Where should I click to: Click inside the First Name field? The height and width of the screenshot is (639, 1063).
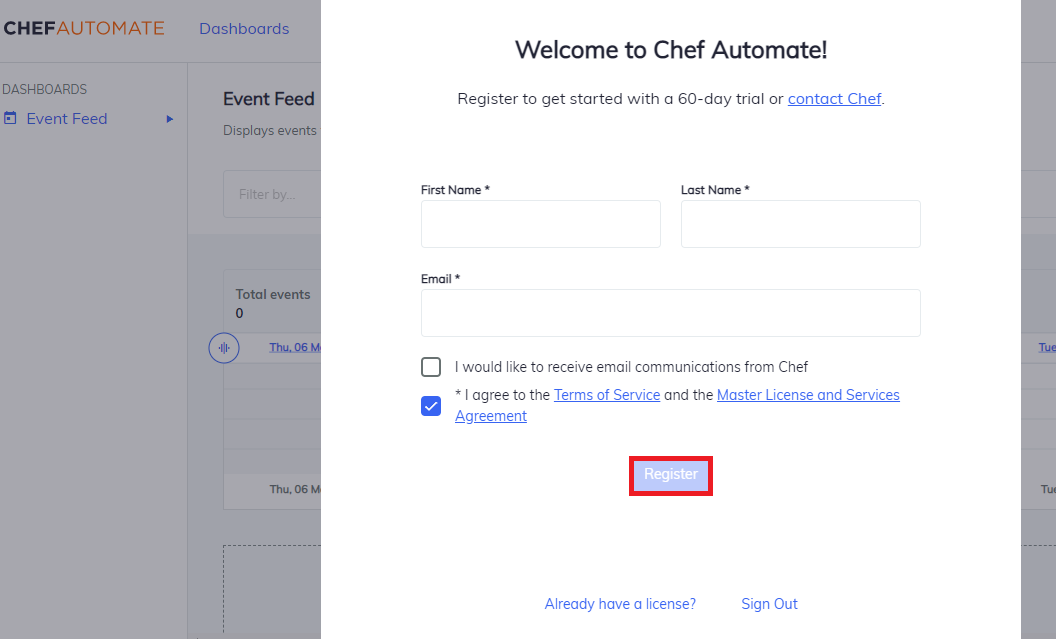coord(540,223)
